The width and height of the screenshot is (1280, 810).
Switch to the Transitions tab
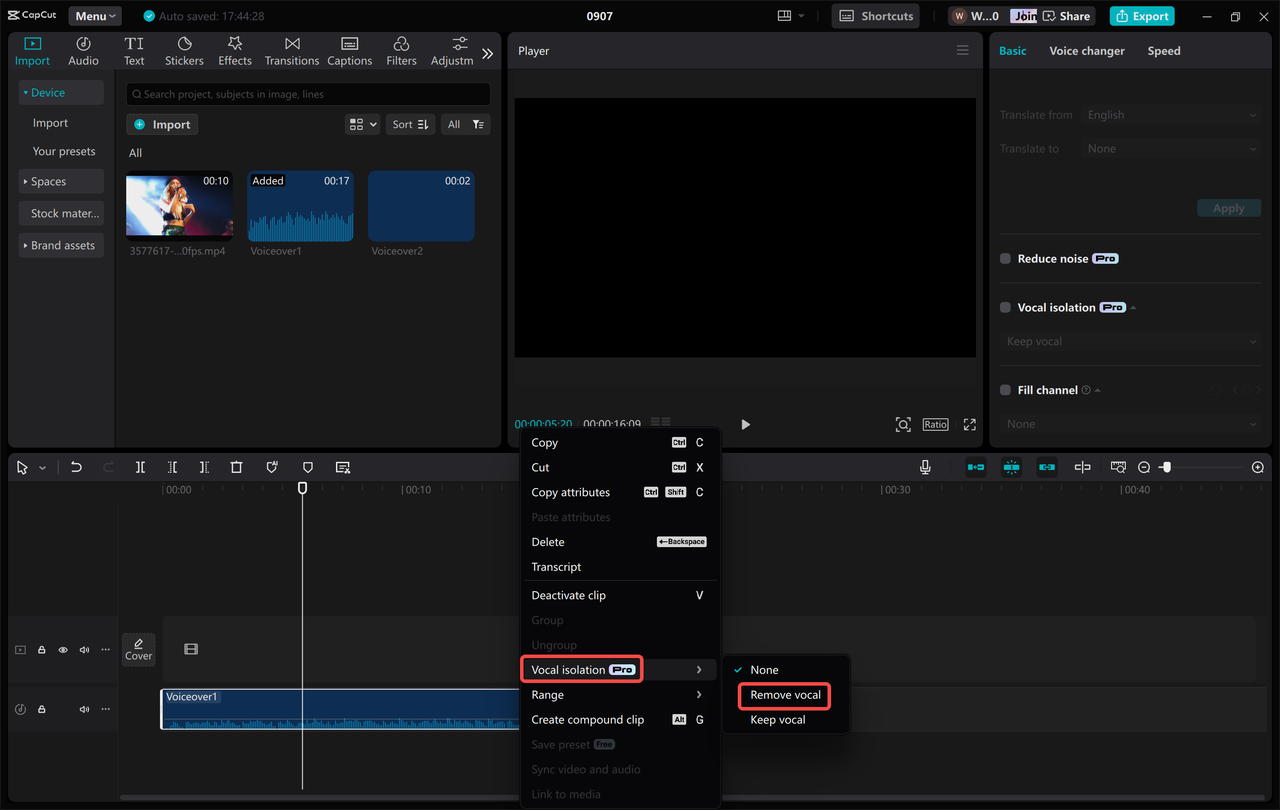[x=292, y=51]
